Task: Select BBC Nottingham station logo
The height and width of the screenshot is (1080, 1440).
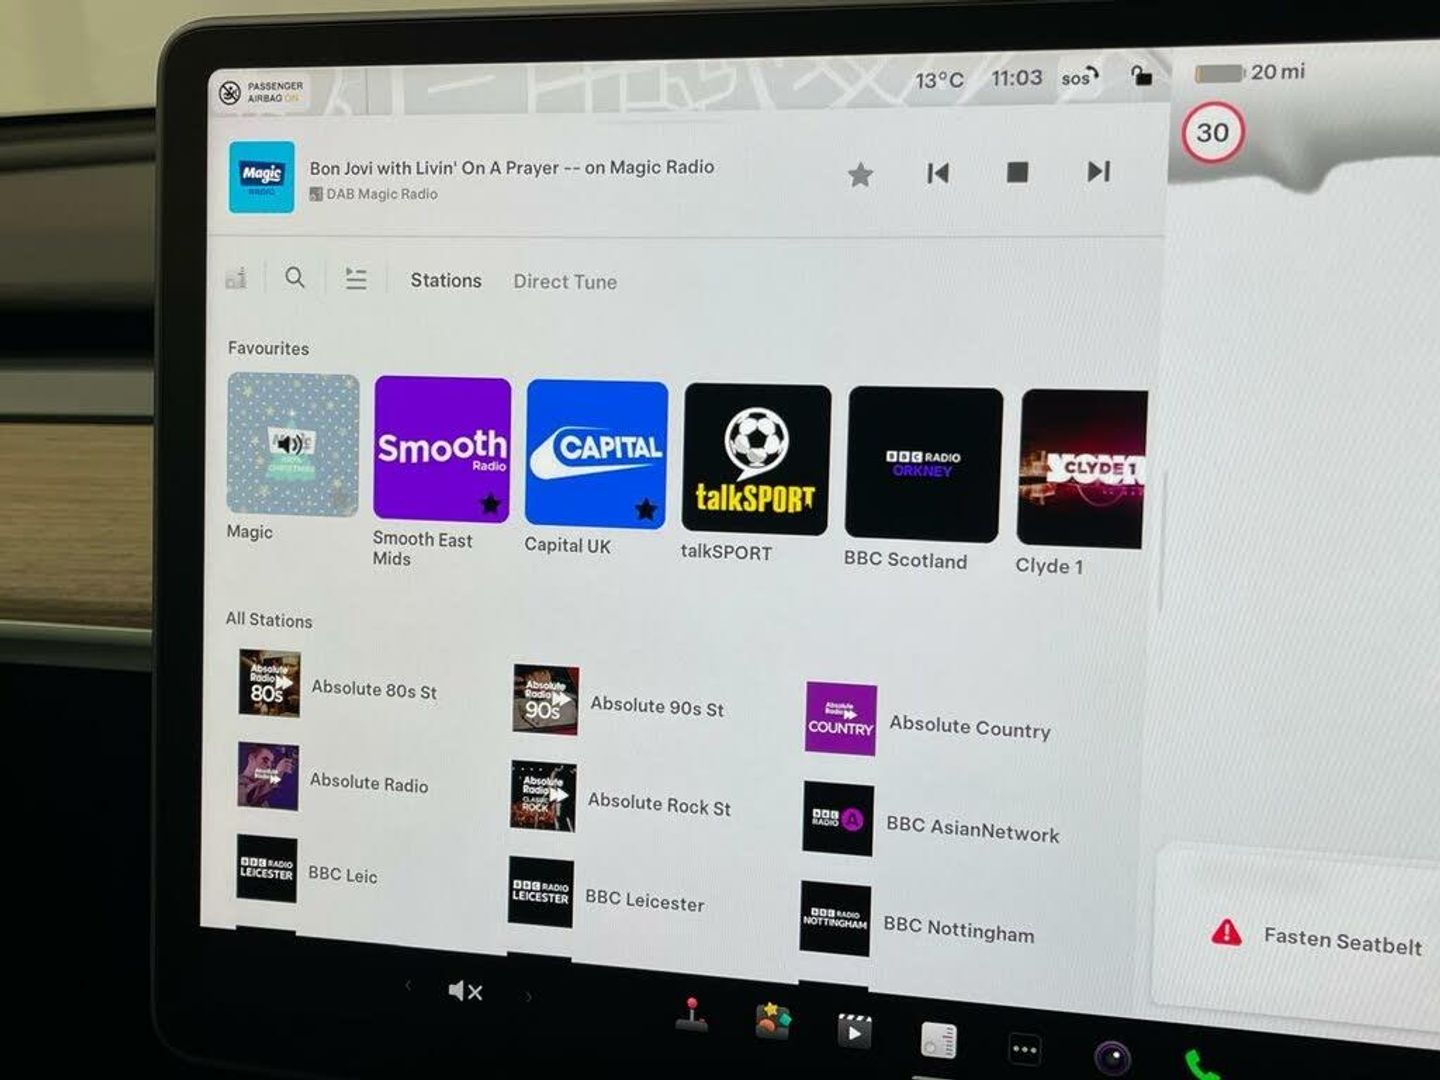Action: pyautogui.click(x=835, y=918)
